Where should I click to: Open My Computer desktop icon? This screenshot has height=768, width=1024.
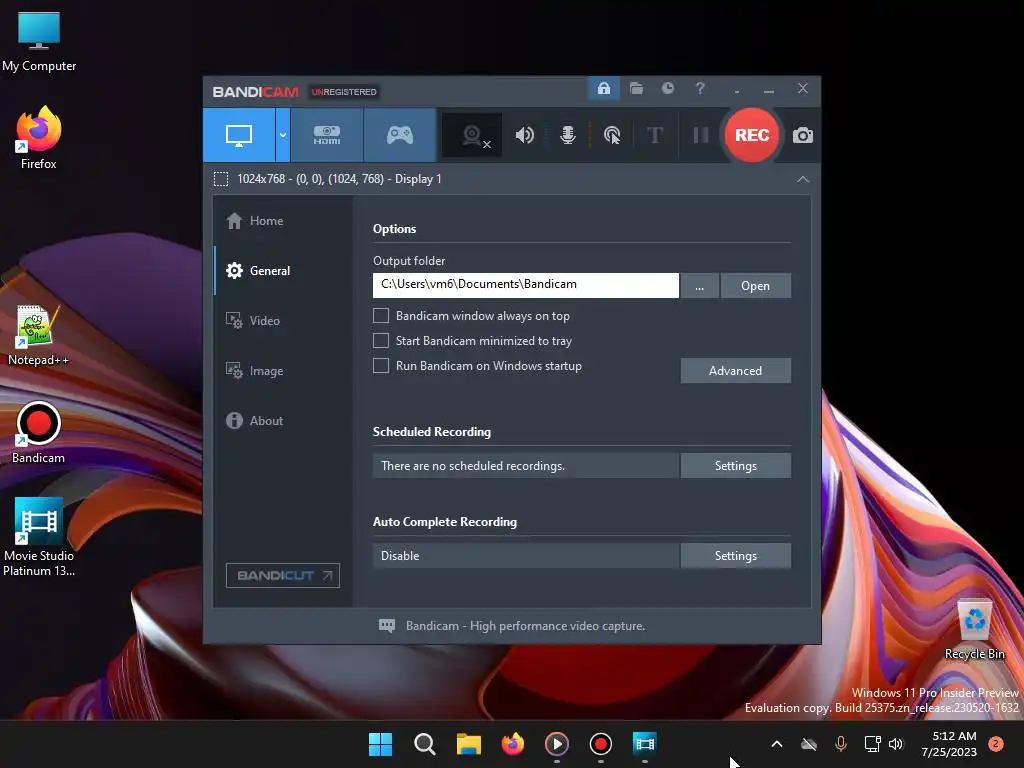[x=39, y=42]
